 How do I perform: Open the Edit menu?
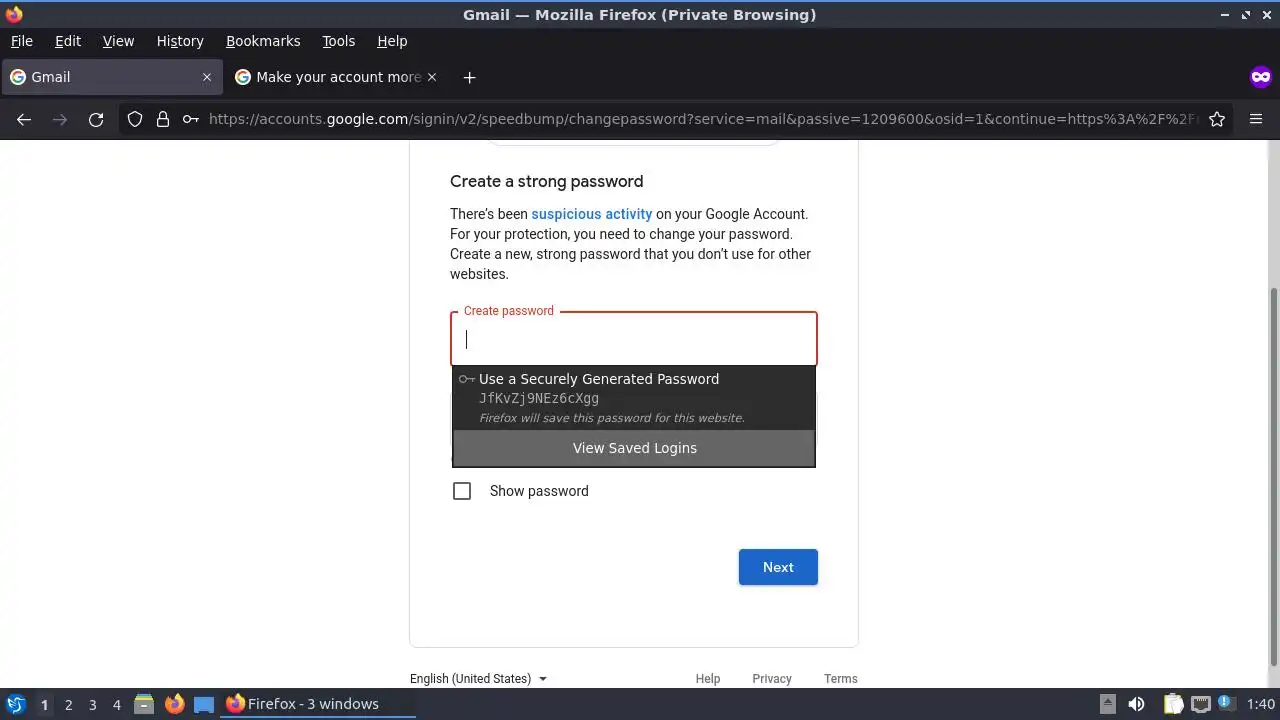68,41
